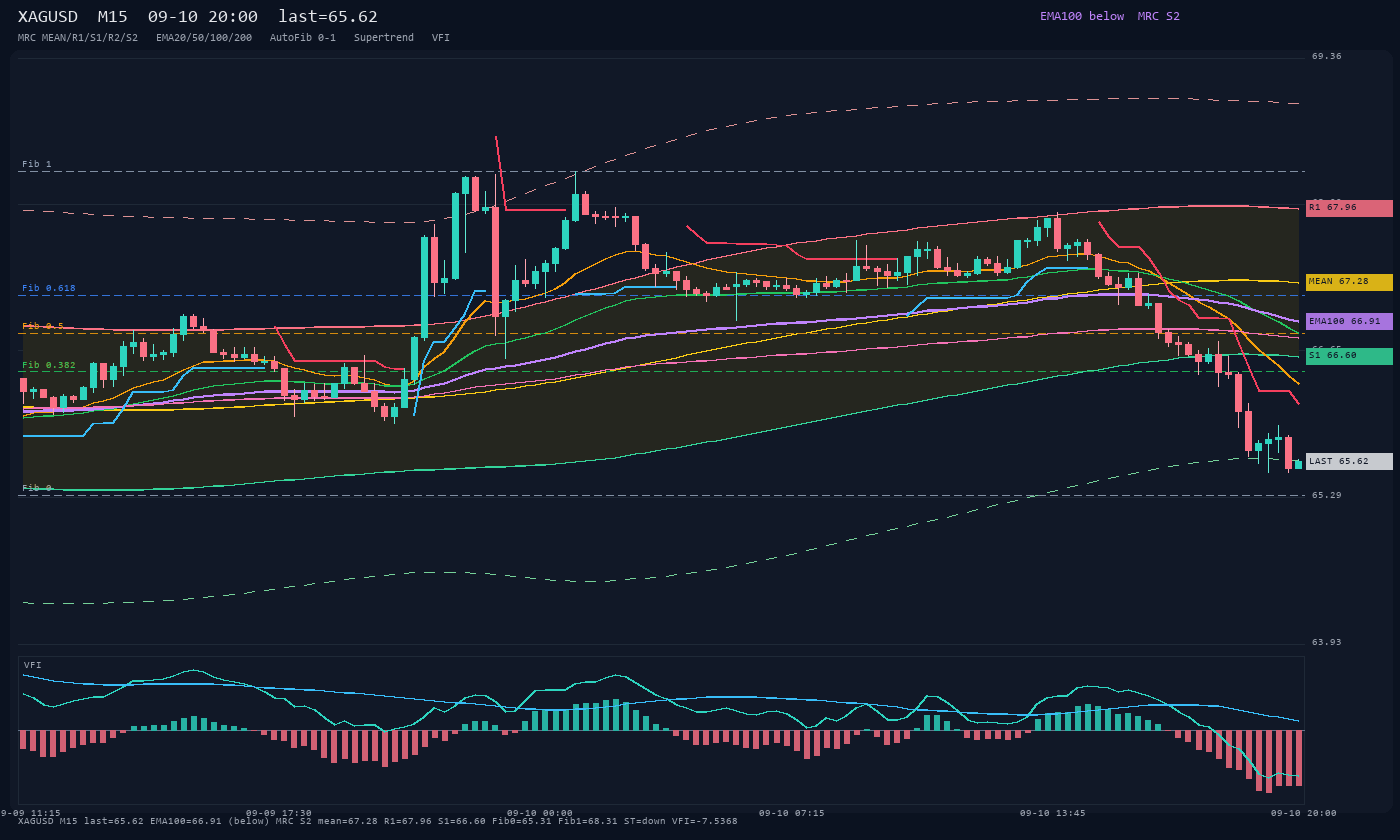Click the Supertrend legend entry
The width and height of the screenshot is (1400, 840).
pyautogui.click(x=384, y=38)
